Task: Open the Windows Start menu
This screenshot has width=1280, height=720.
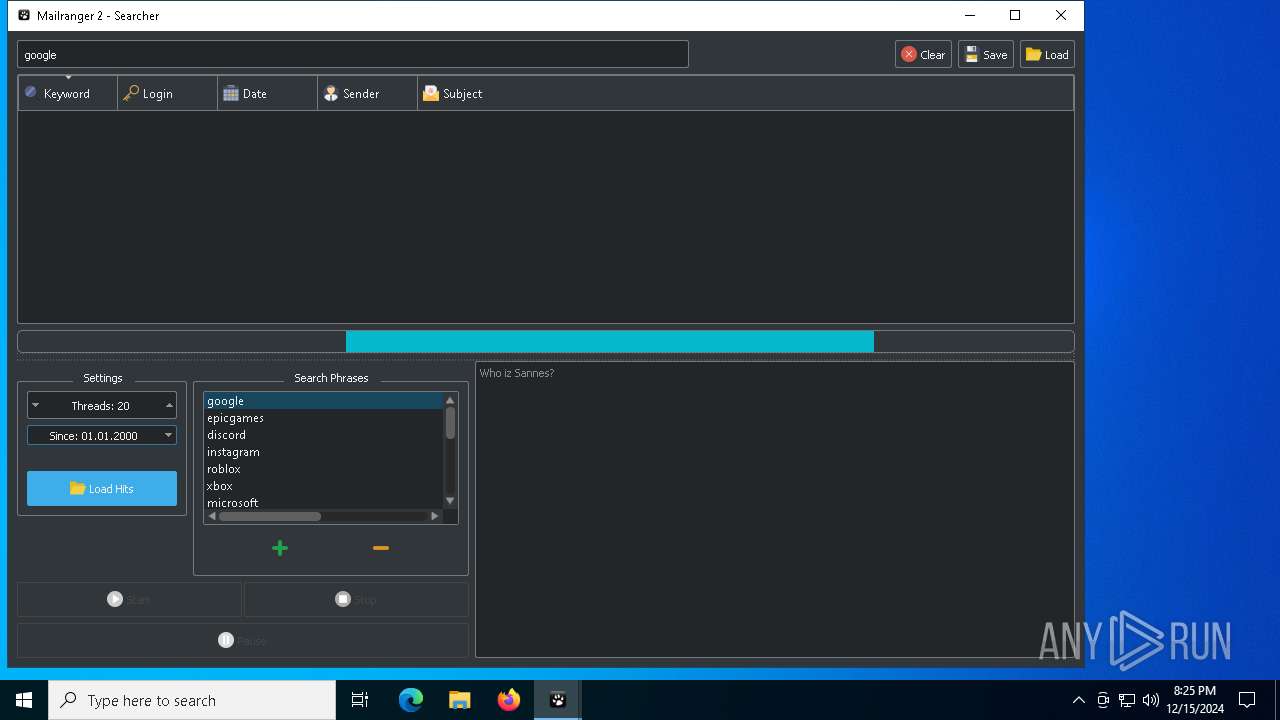Action: coord(24,700)
